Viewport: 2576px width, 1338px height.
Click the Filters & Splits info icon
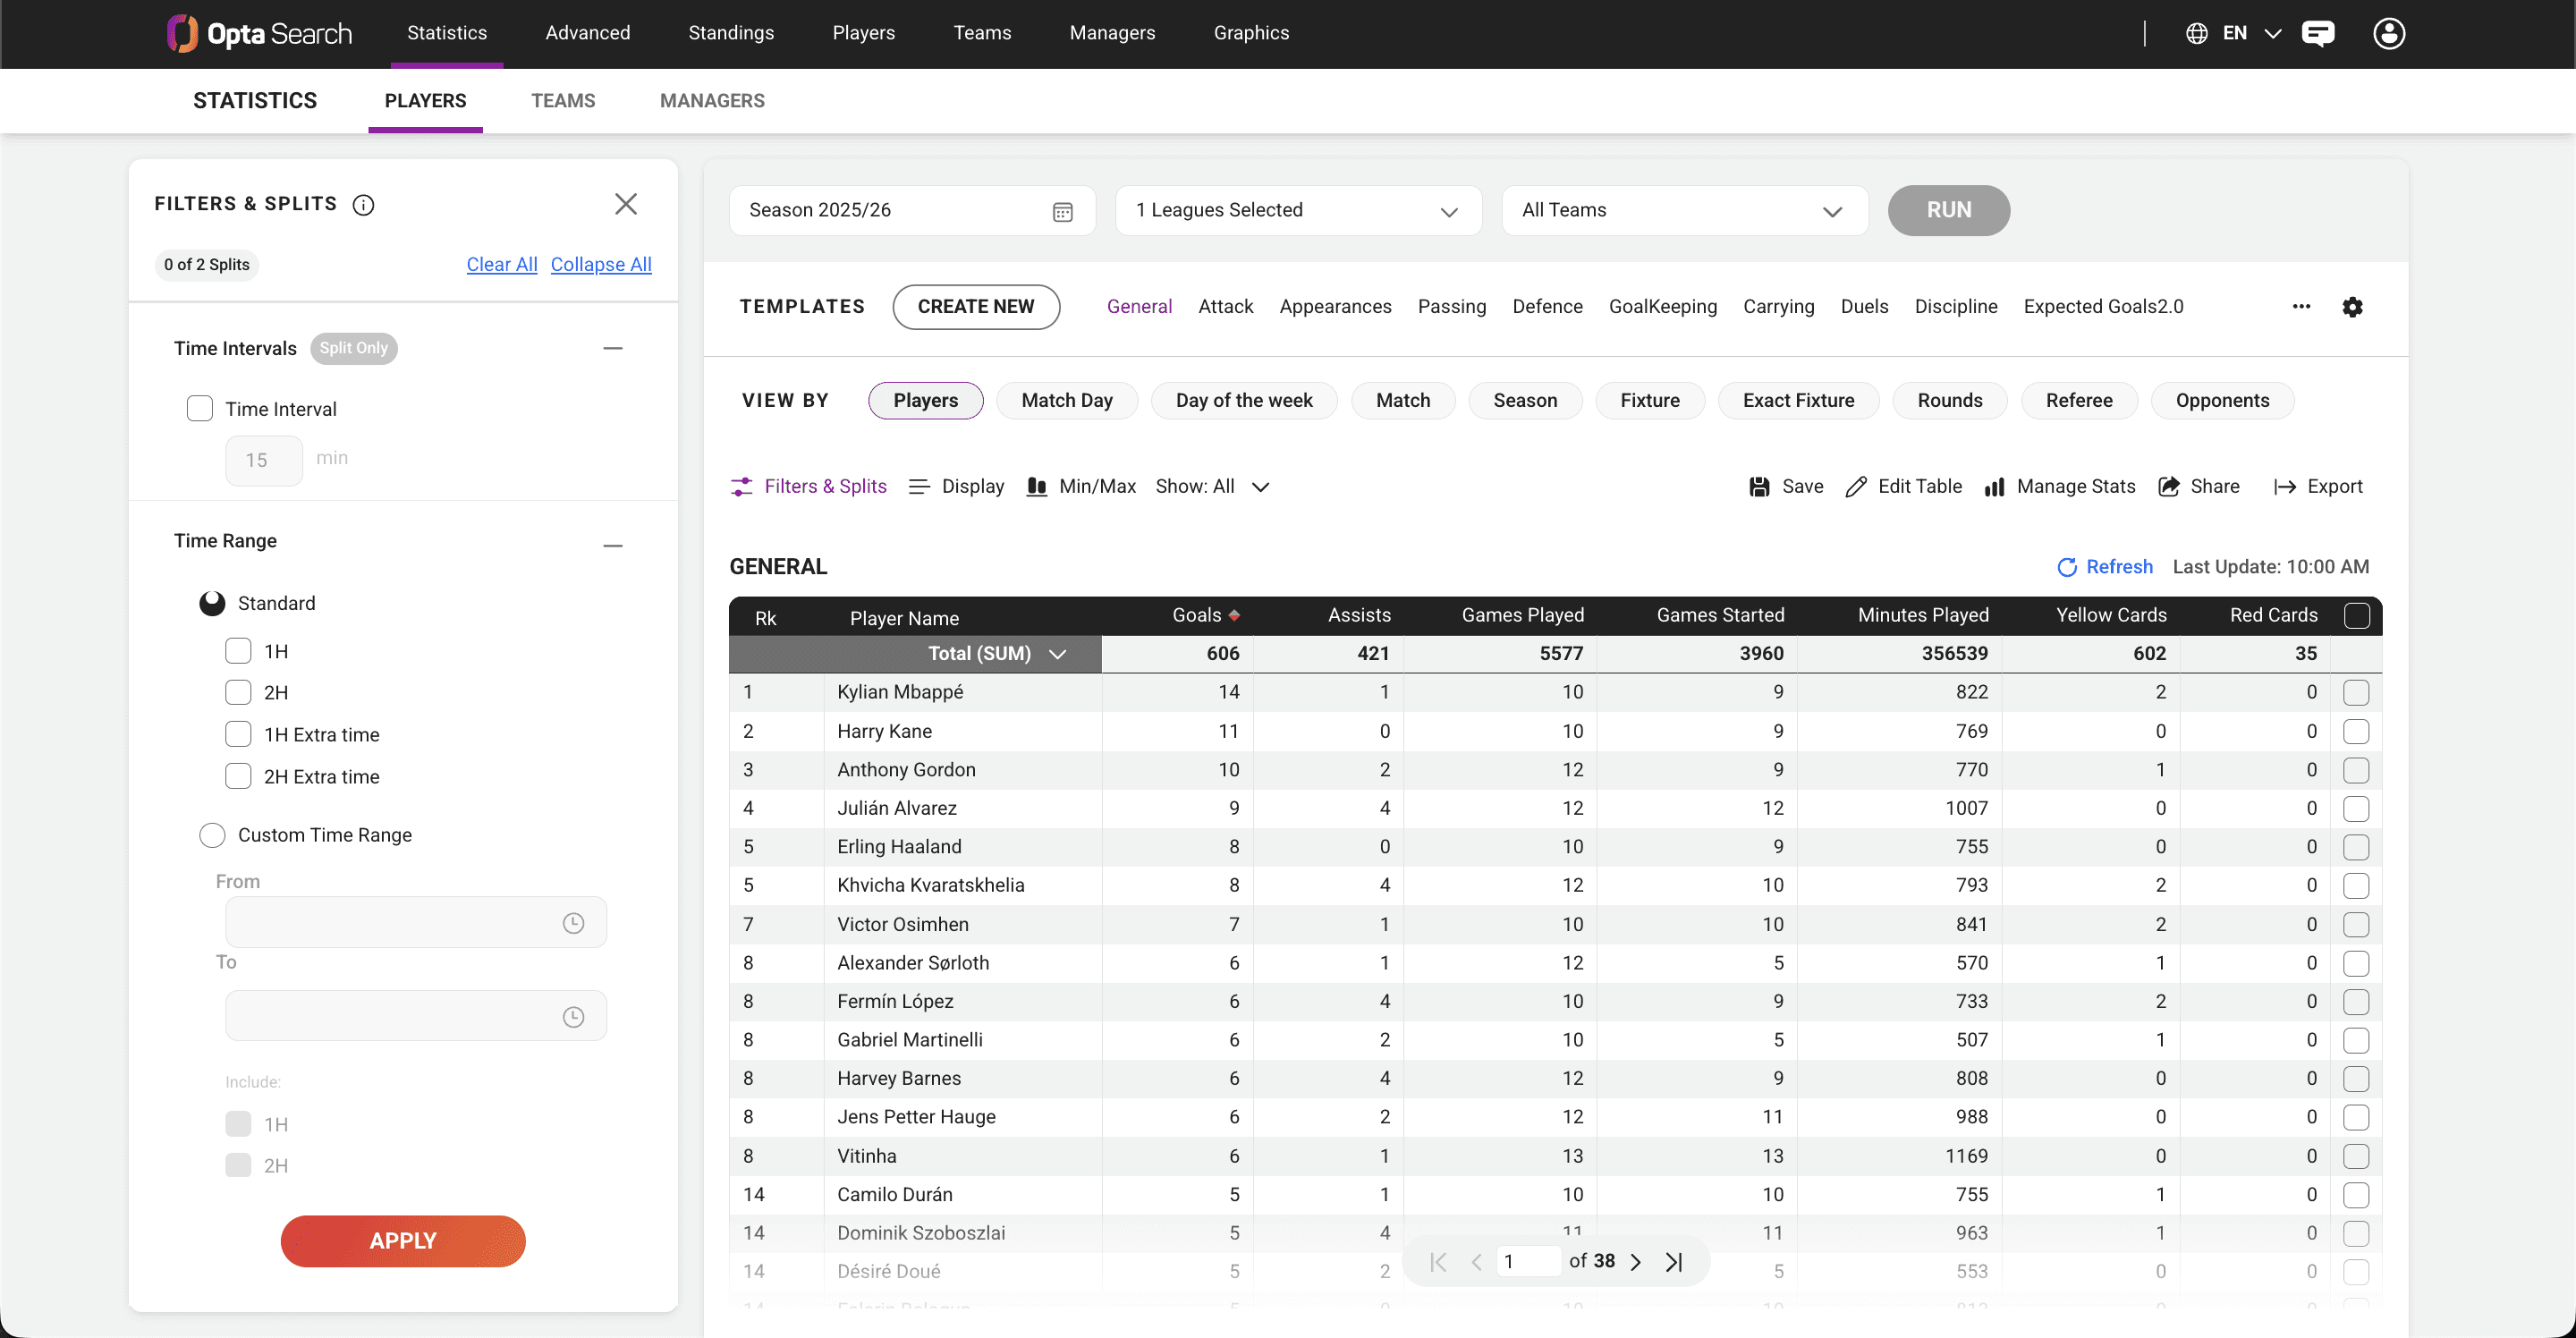pyautogui.click(x=364, y=205)
